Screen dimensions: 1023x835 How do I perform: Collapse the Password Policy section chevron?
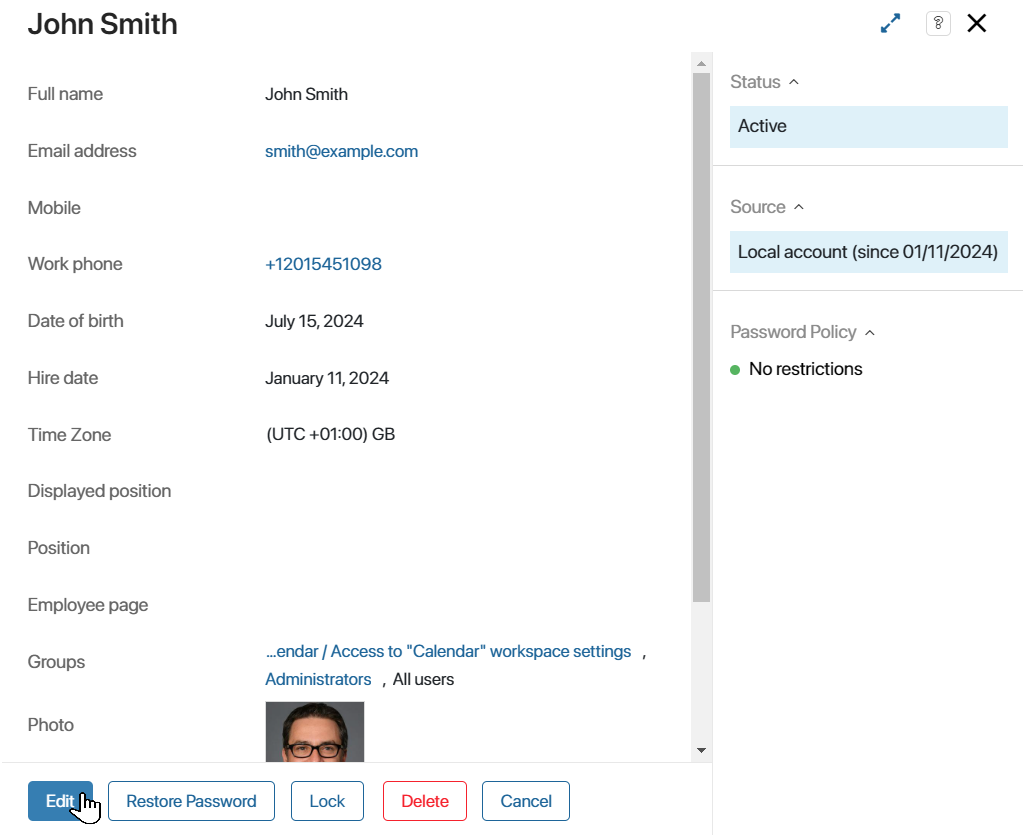(x=870, y=333)
